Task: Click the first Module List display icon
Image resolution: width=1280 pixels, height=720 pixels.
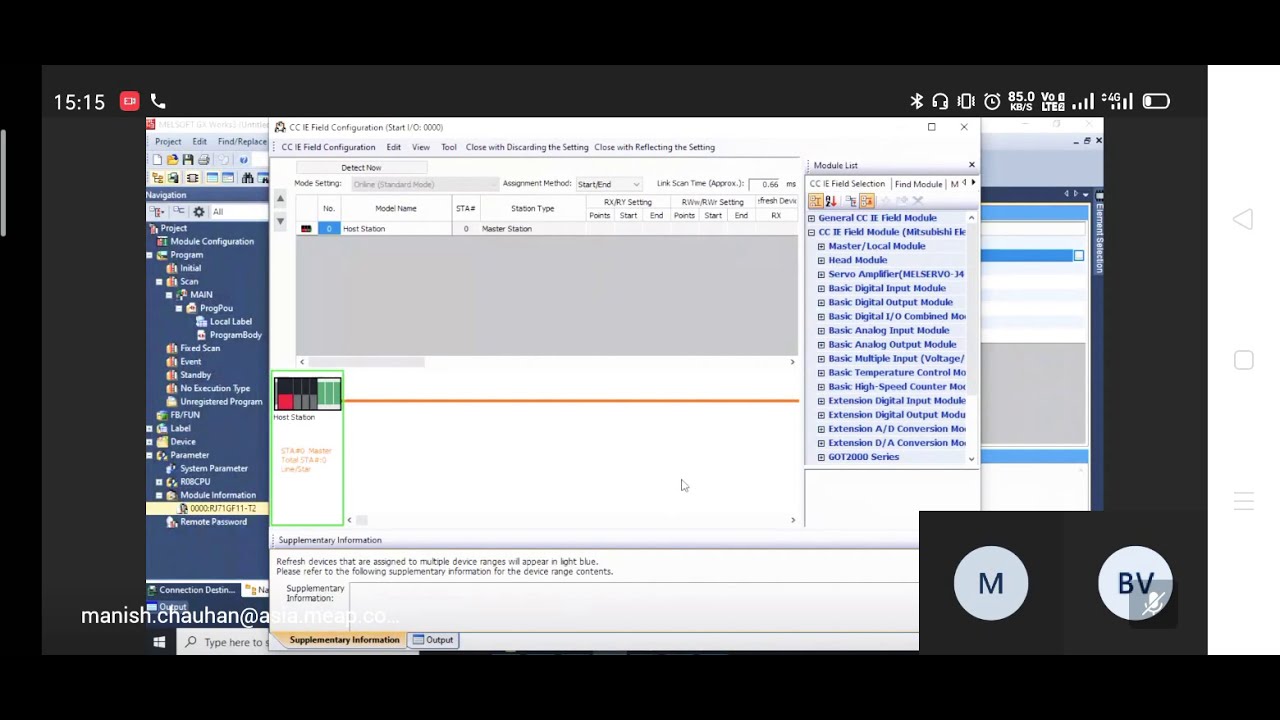Action: click(816, 201)
